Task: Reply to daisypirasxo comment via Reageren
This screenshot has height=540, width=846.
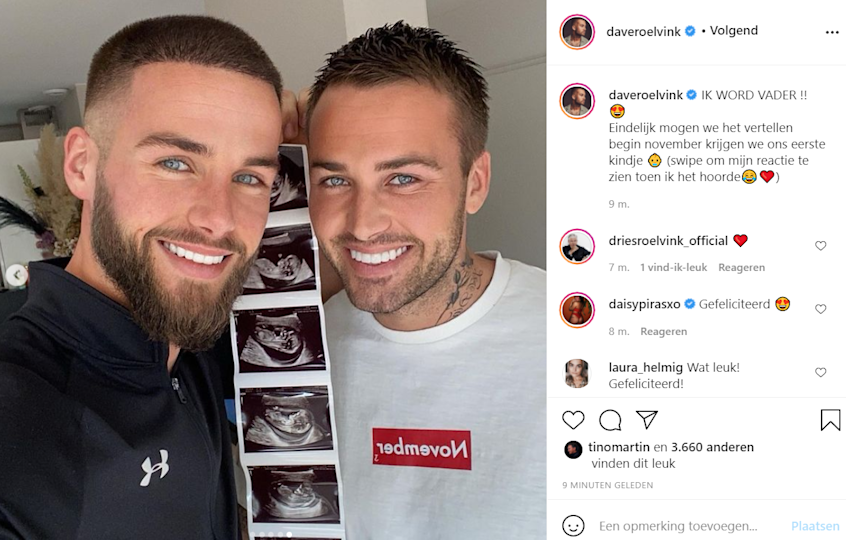Action: pos(664,331)
